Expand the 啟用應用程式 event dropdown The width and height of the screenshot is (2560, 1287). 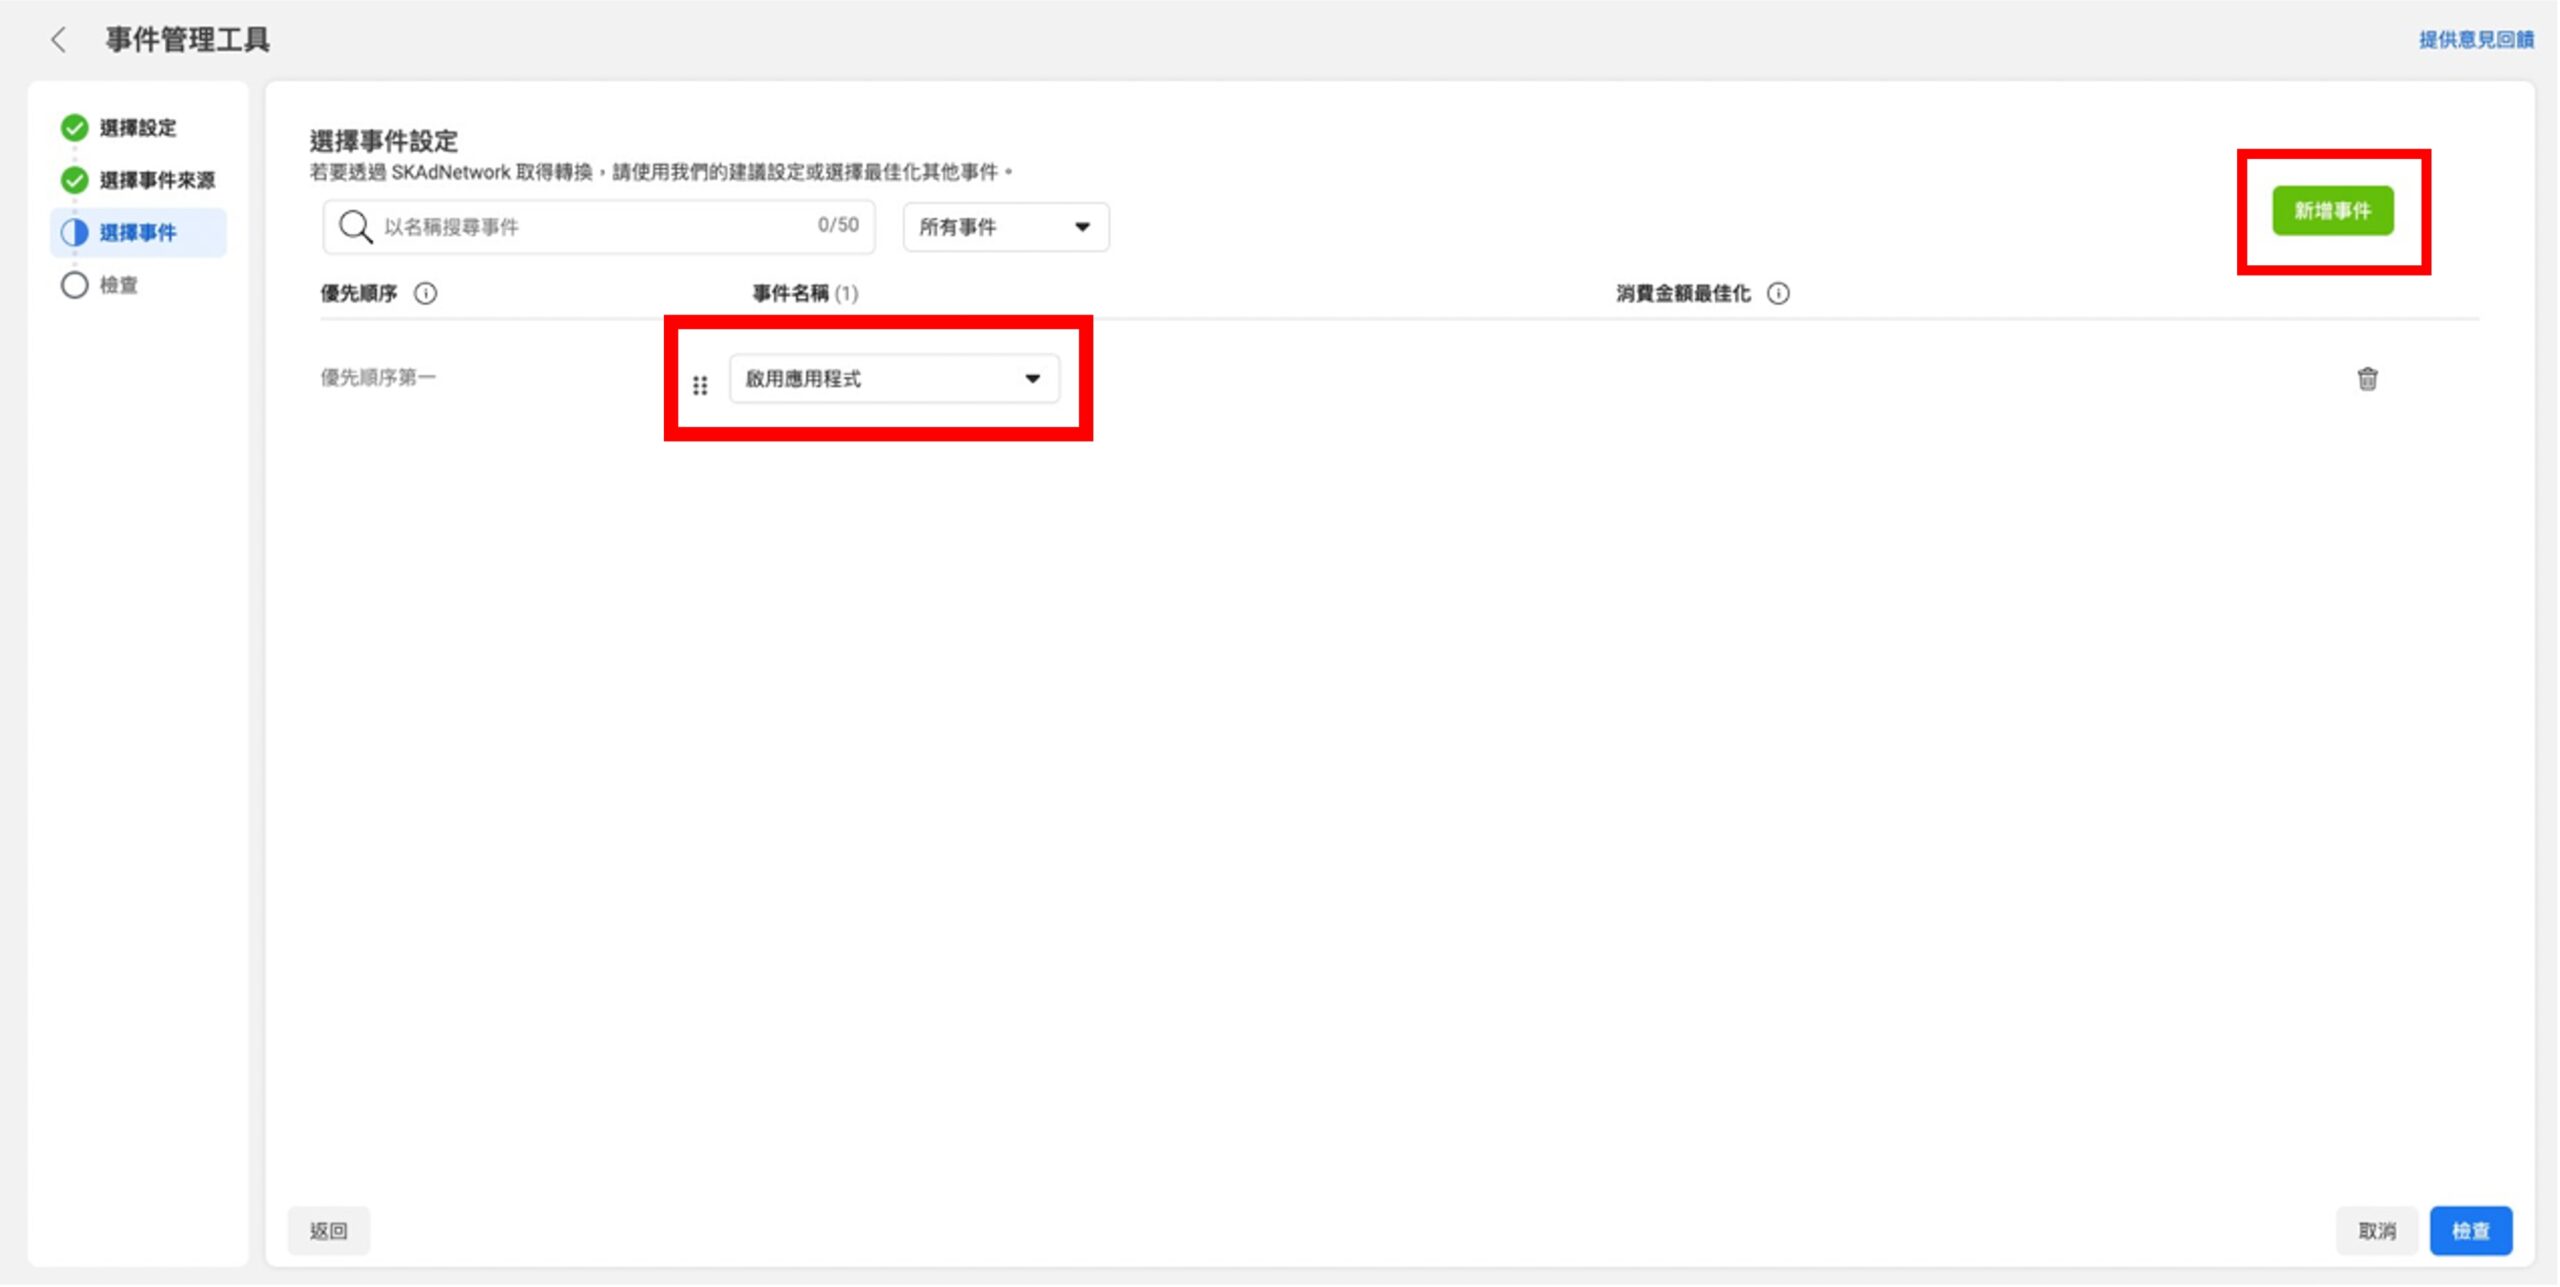pos(894,379)
